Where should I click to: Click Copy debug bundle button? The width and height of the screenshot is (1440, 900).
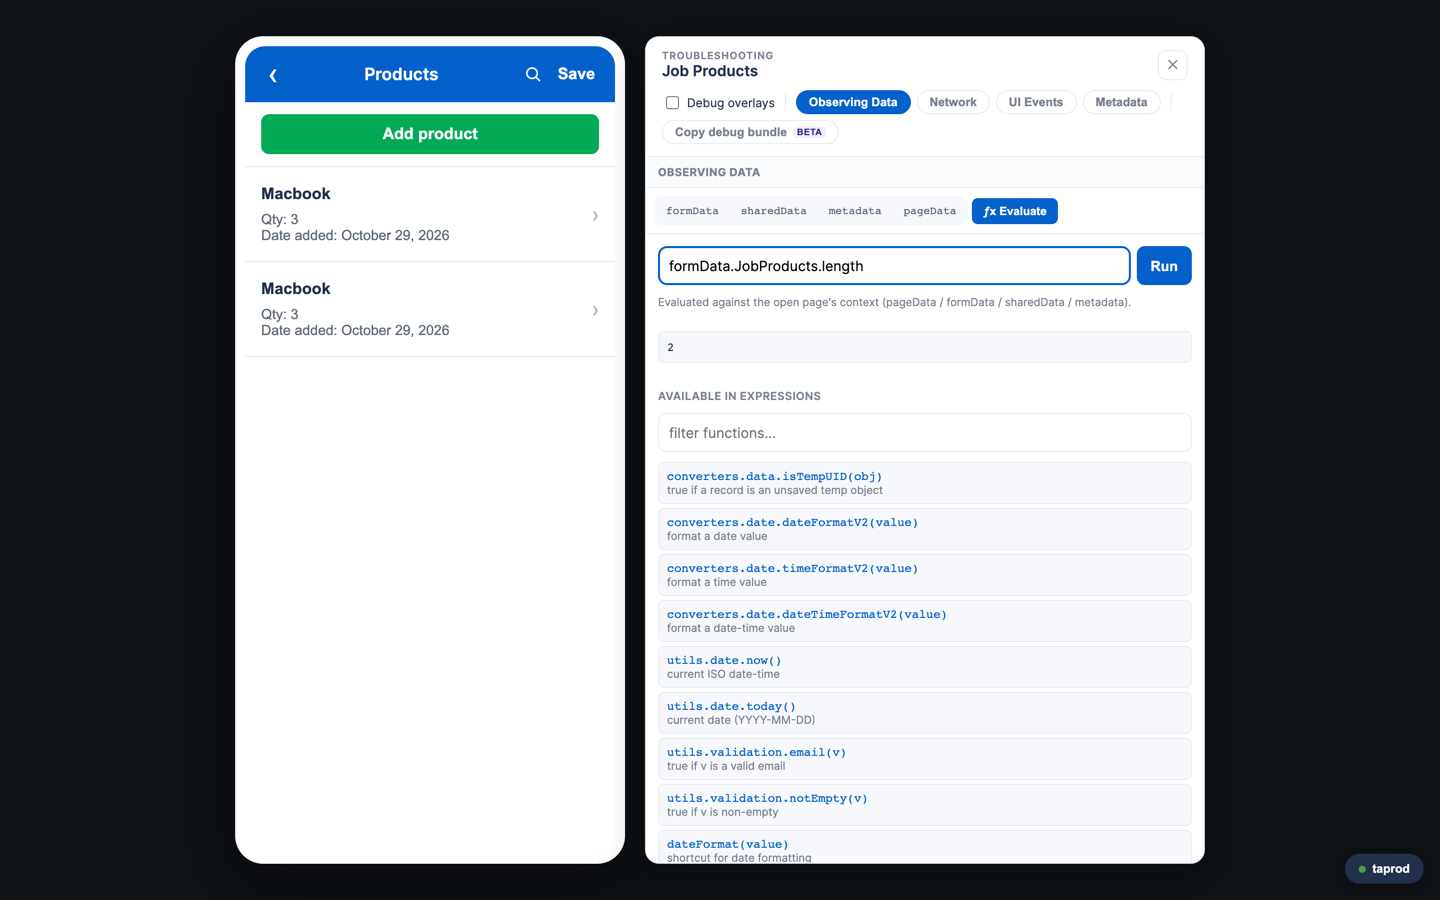coord(750,132)
